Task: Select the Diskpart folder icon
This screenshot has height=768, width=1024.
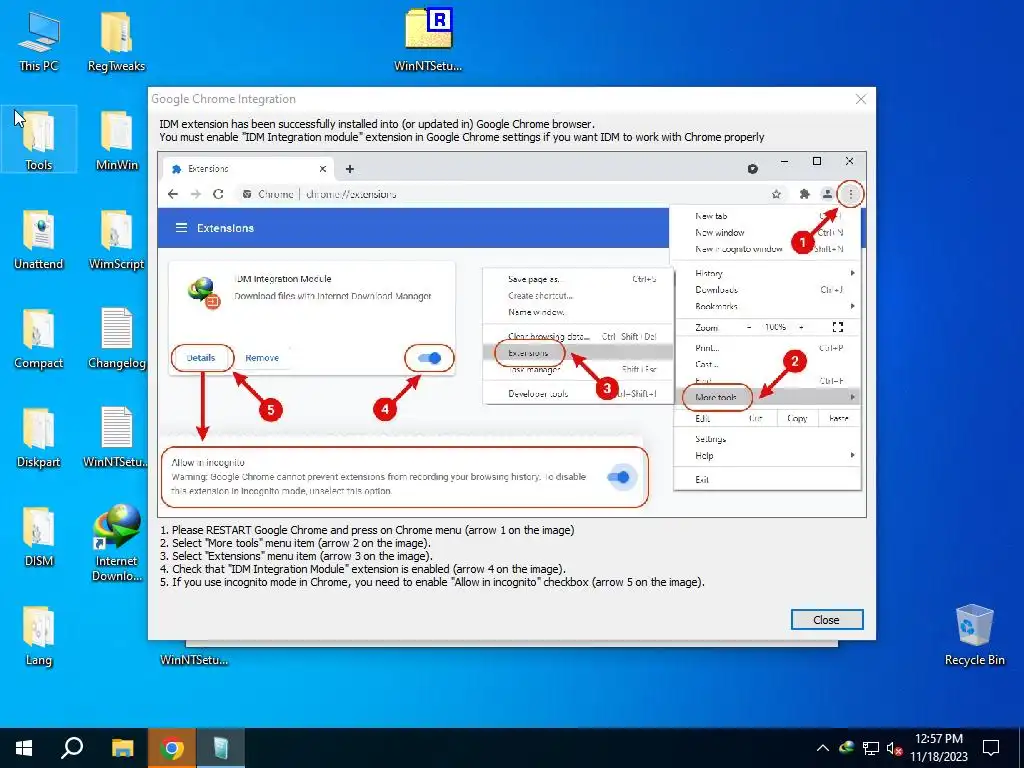Action: [39, 438]
